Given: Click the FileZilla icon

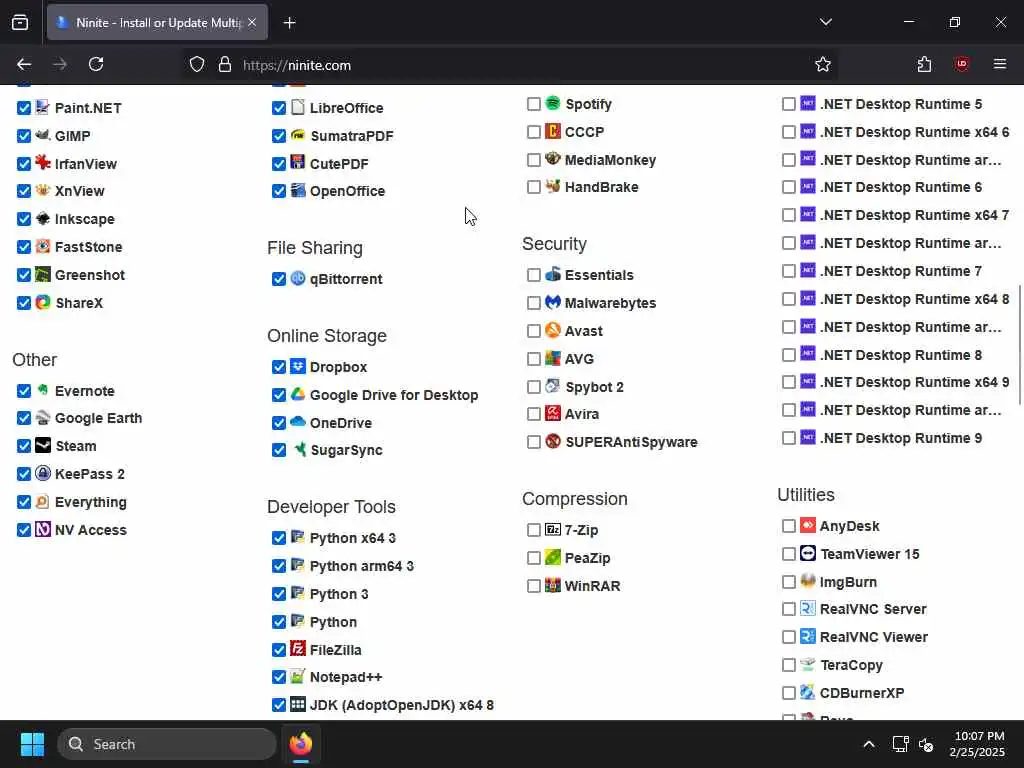Looking at the screenshot, I should point(298,649).
